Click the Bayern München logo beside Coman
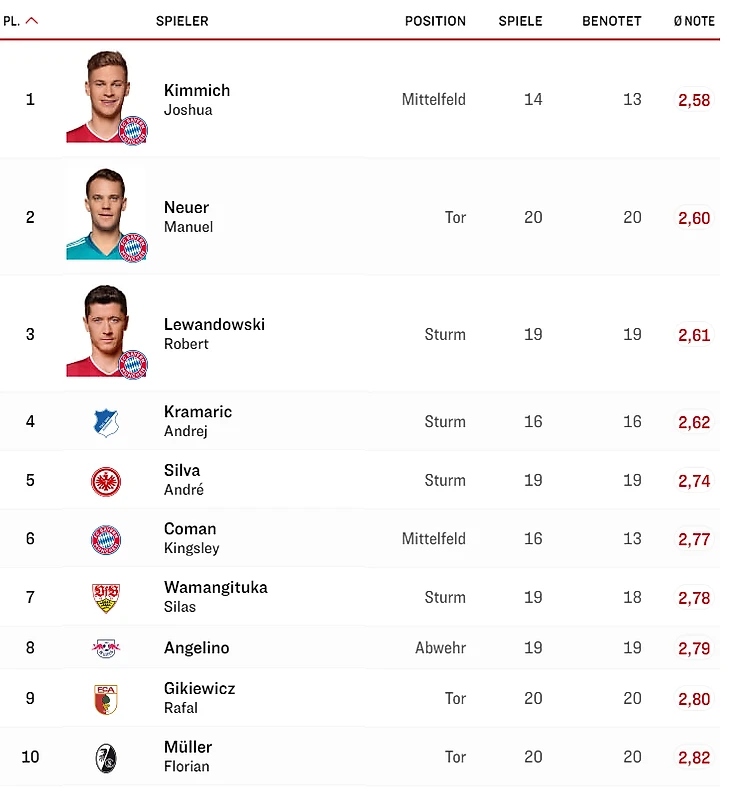Viewport: 730px width, 791px height. 106,539
